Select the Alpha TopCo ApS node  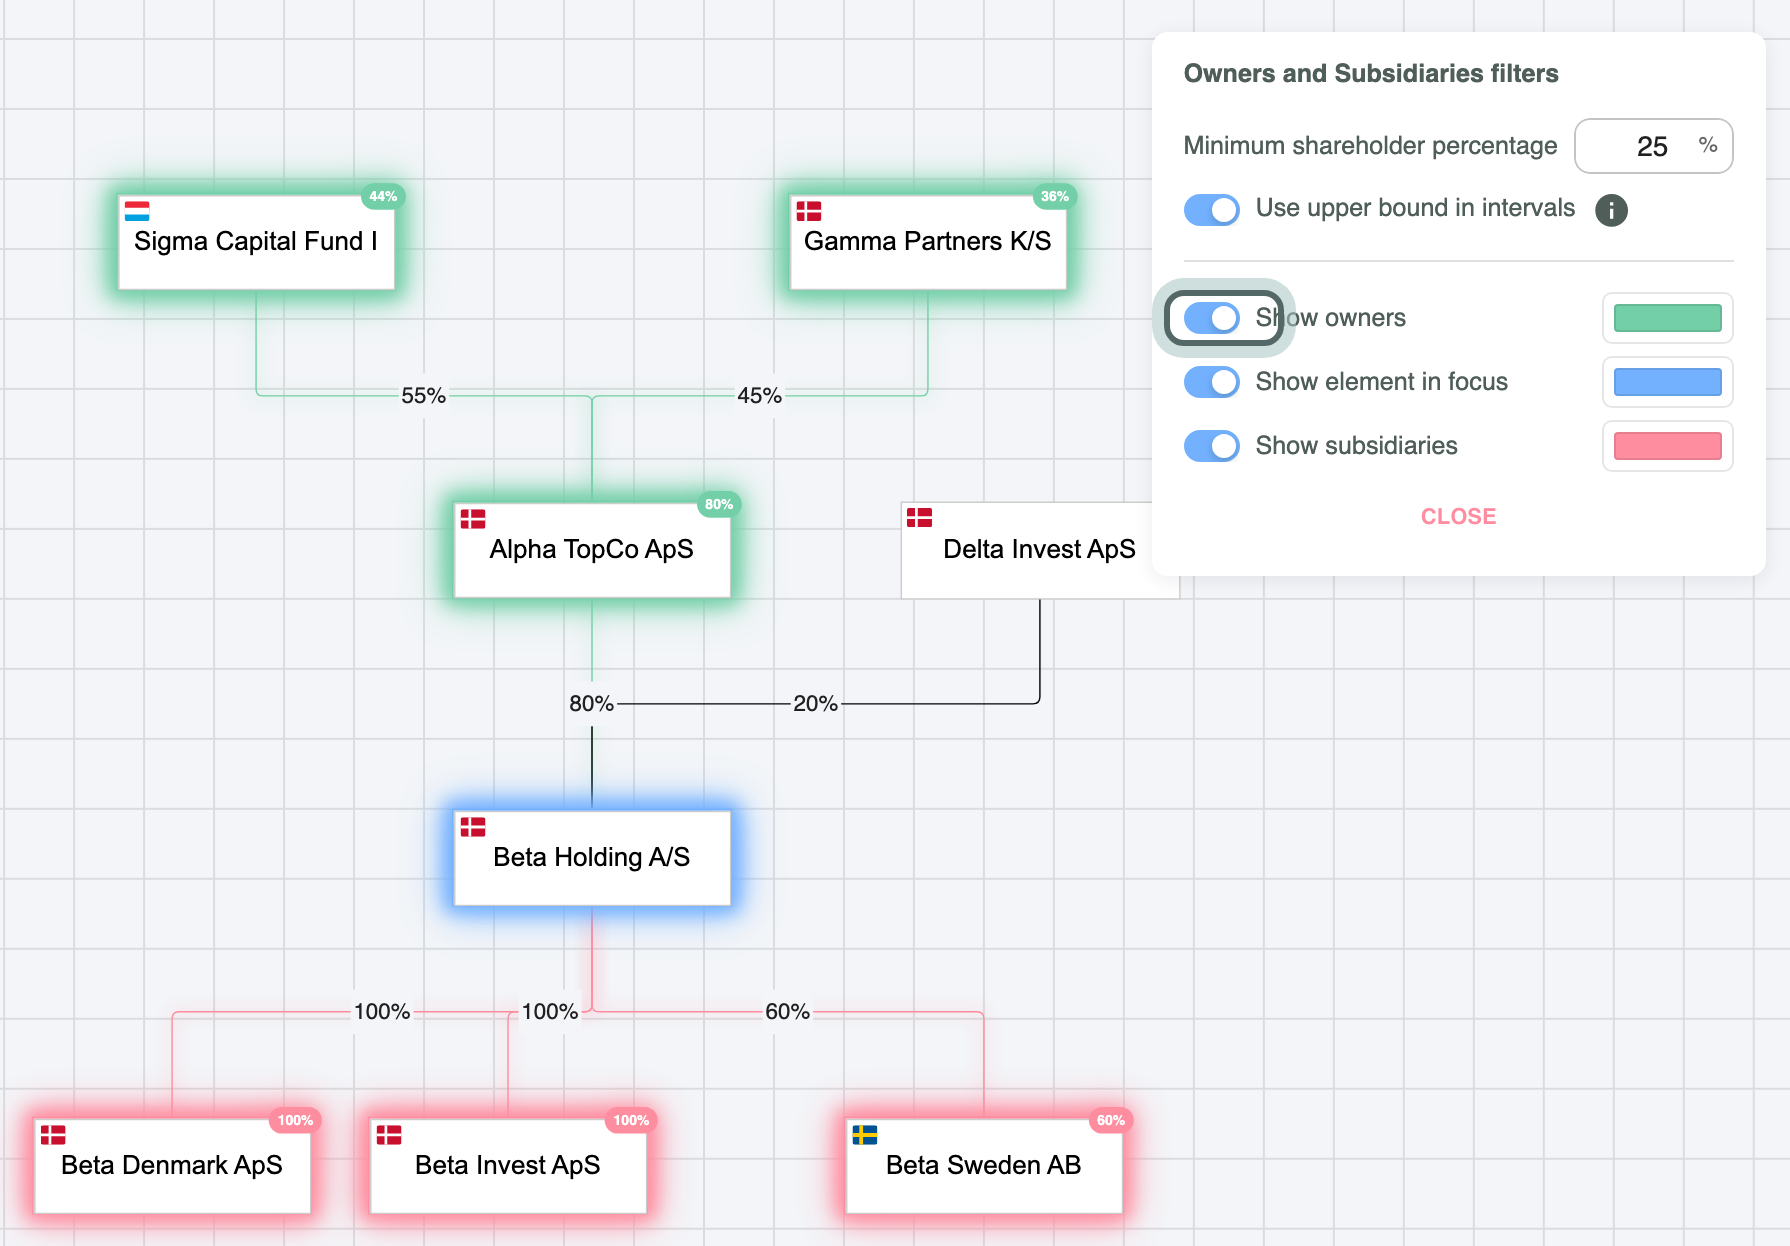pyautogui.click(x=592, y=550)
